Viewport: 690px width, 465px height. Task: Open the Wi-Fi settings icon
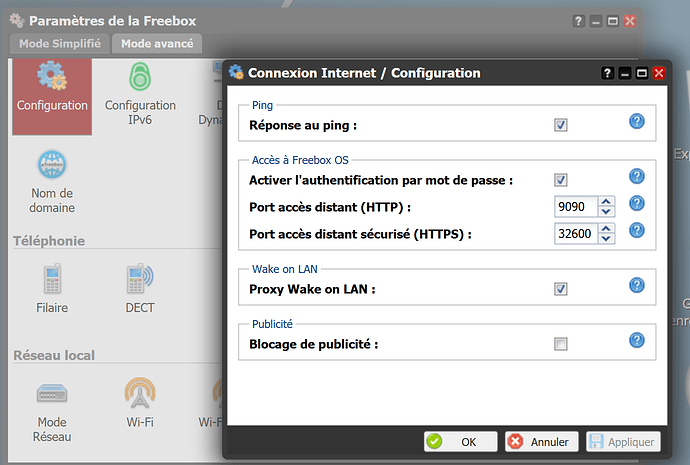point(140,403)
